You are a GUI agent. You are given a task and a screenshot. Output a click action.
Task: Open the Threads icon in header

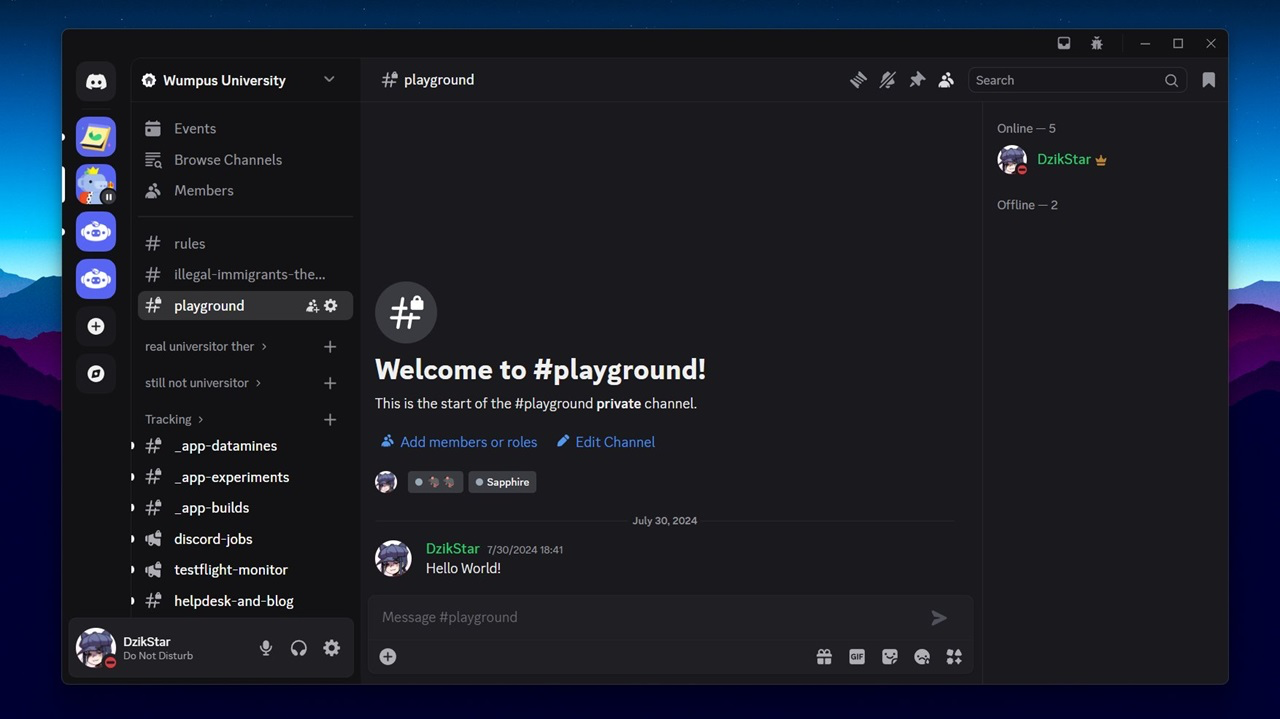[858, 80]
